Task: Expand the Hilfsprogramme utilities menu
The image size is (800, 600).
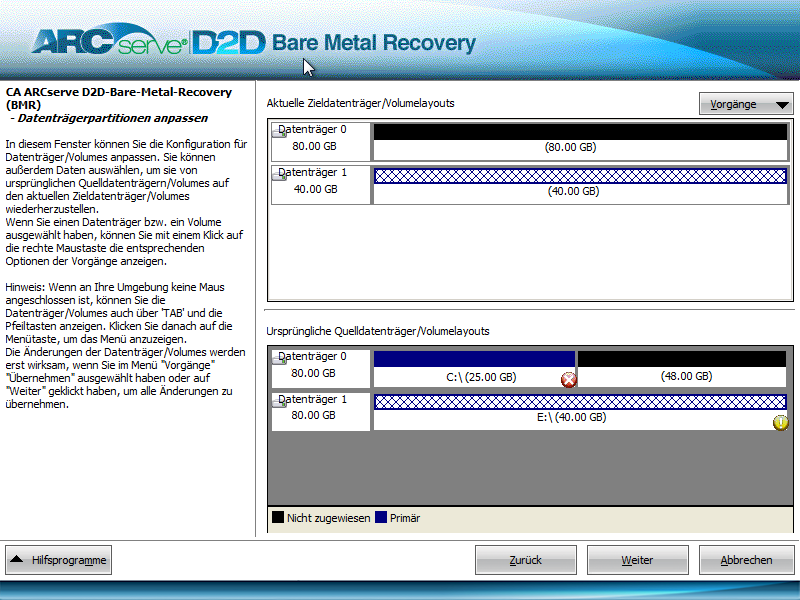Action: (x=59, y=560)
